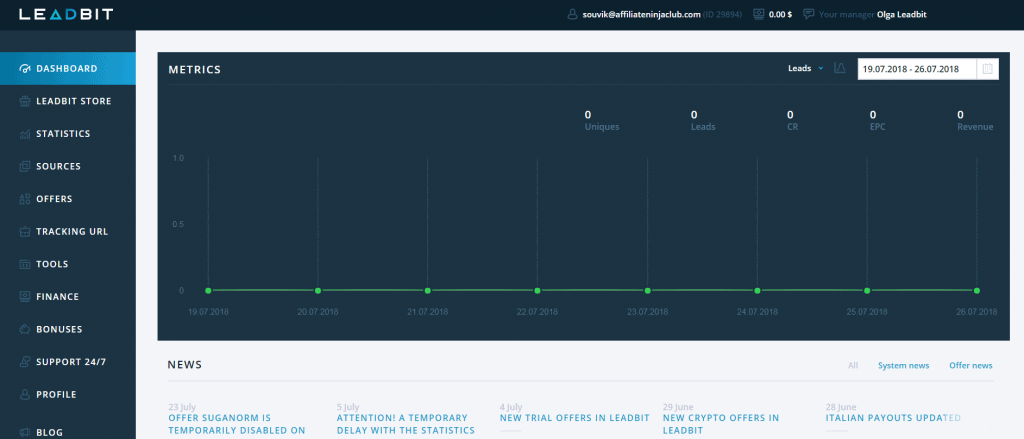Open Tools menu item

pos(68,265)
